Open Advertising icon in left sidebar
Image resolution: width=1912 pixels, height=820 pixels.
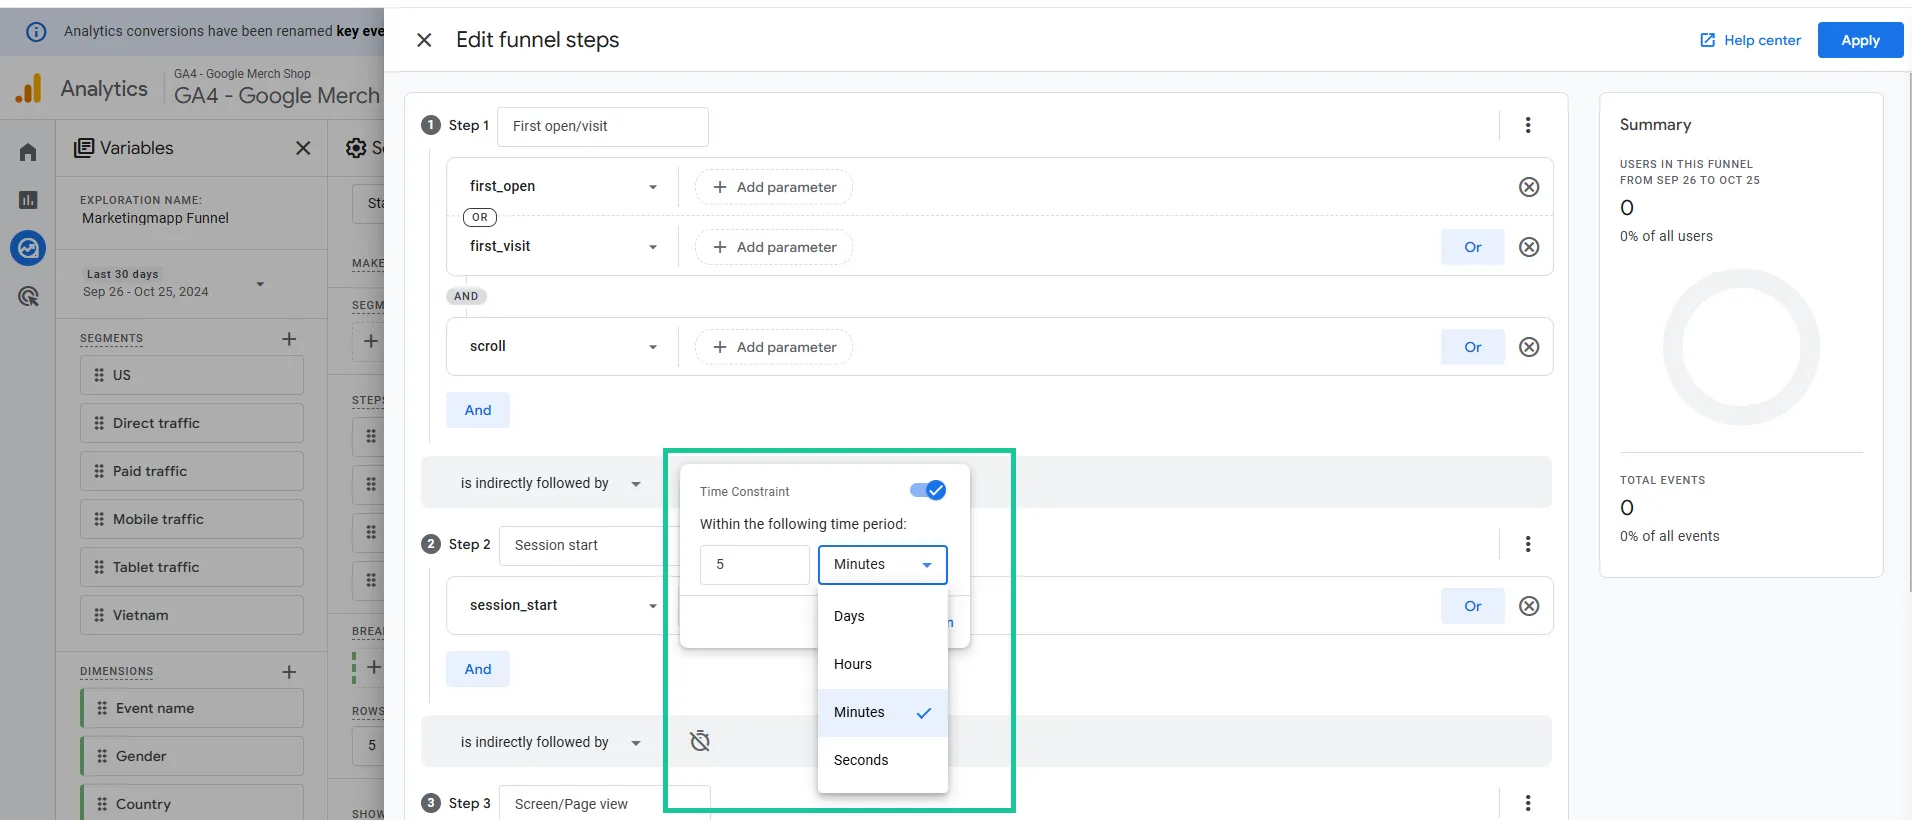(28, 296)
